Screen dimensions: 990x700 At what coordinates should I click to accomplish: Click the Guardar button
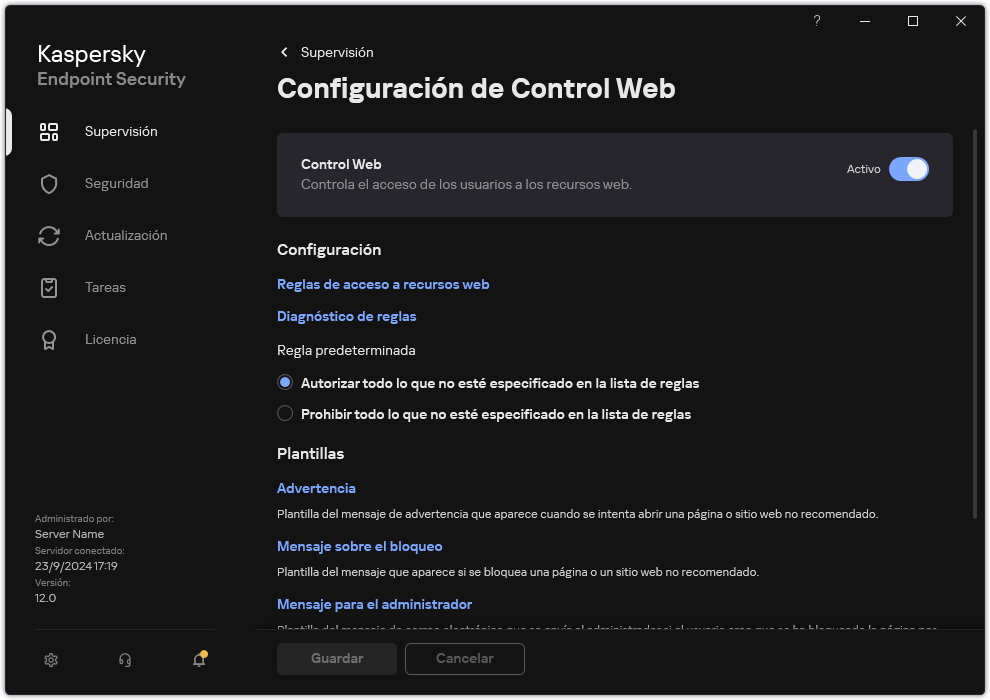(x=337, y=659)
